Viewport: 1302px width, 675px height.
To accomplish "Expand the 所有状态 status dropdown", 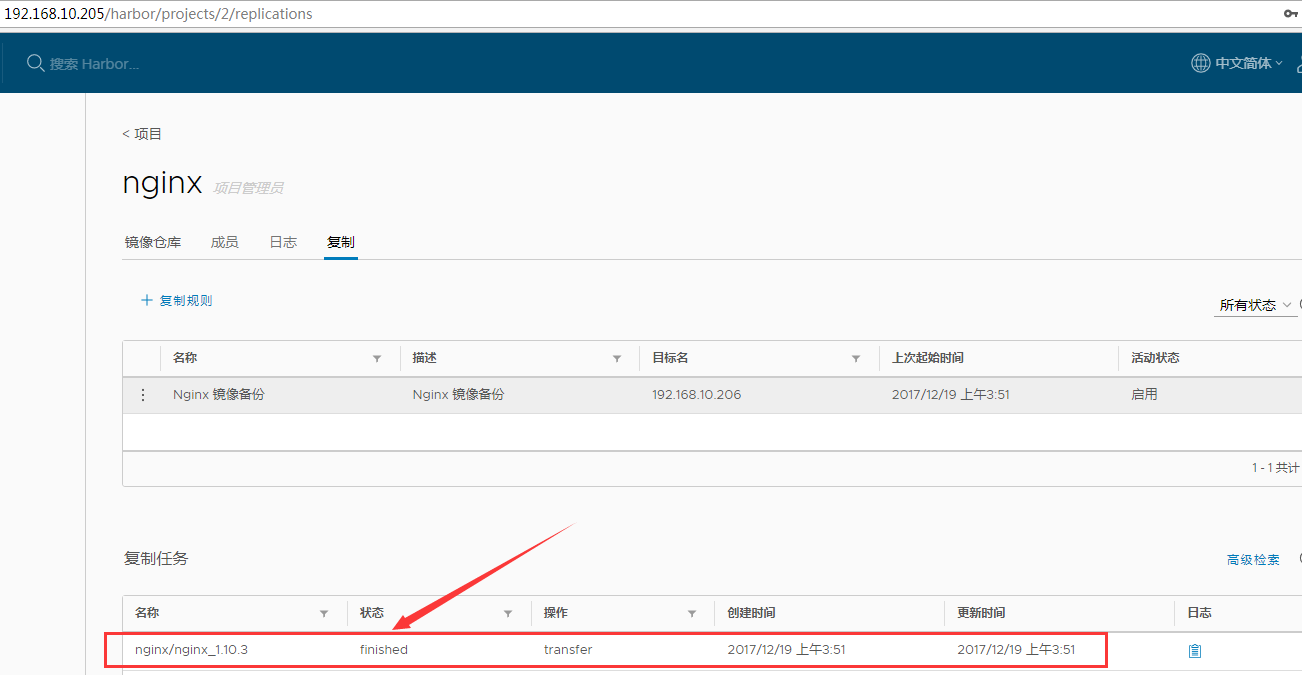I will point(1256,305).
